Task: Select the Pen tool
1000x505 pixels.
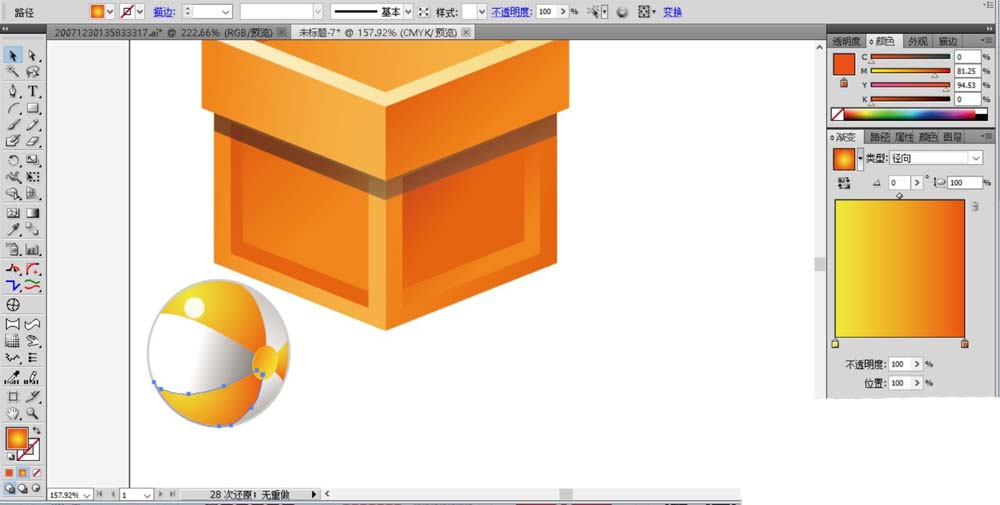Action: point(13,91)
